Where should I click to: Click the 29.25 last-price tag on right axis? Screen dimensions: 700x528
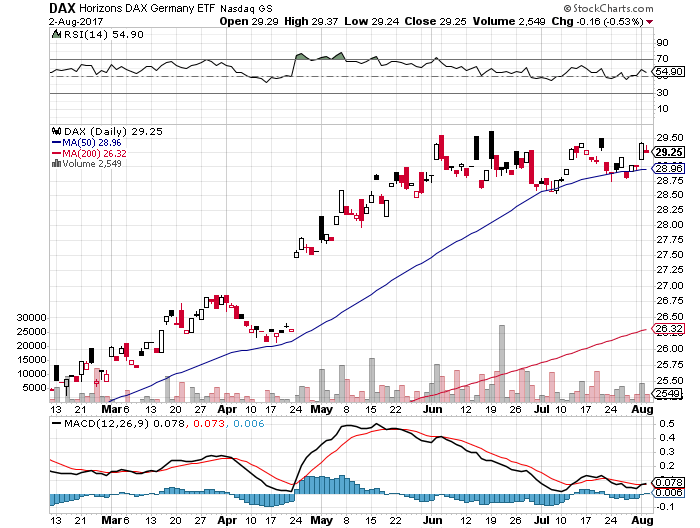668,152
